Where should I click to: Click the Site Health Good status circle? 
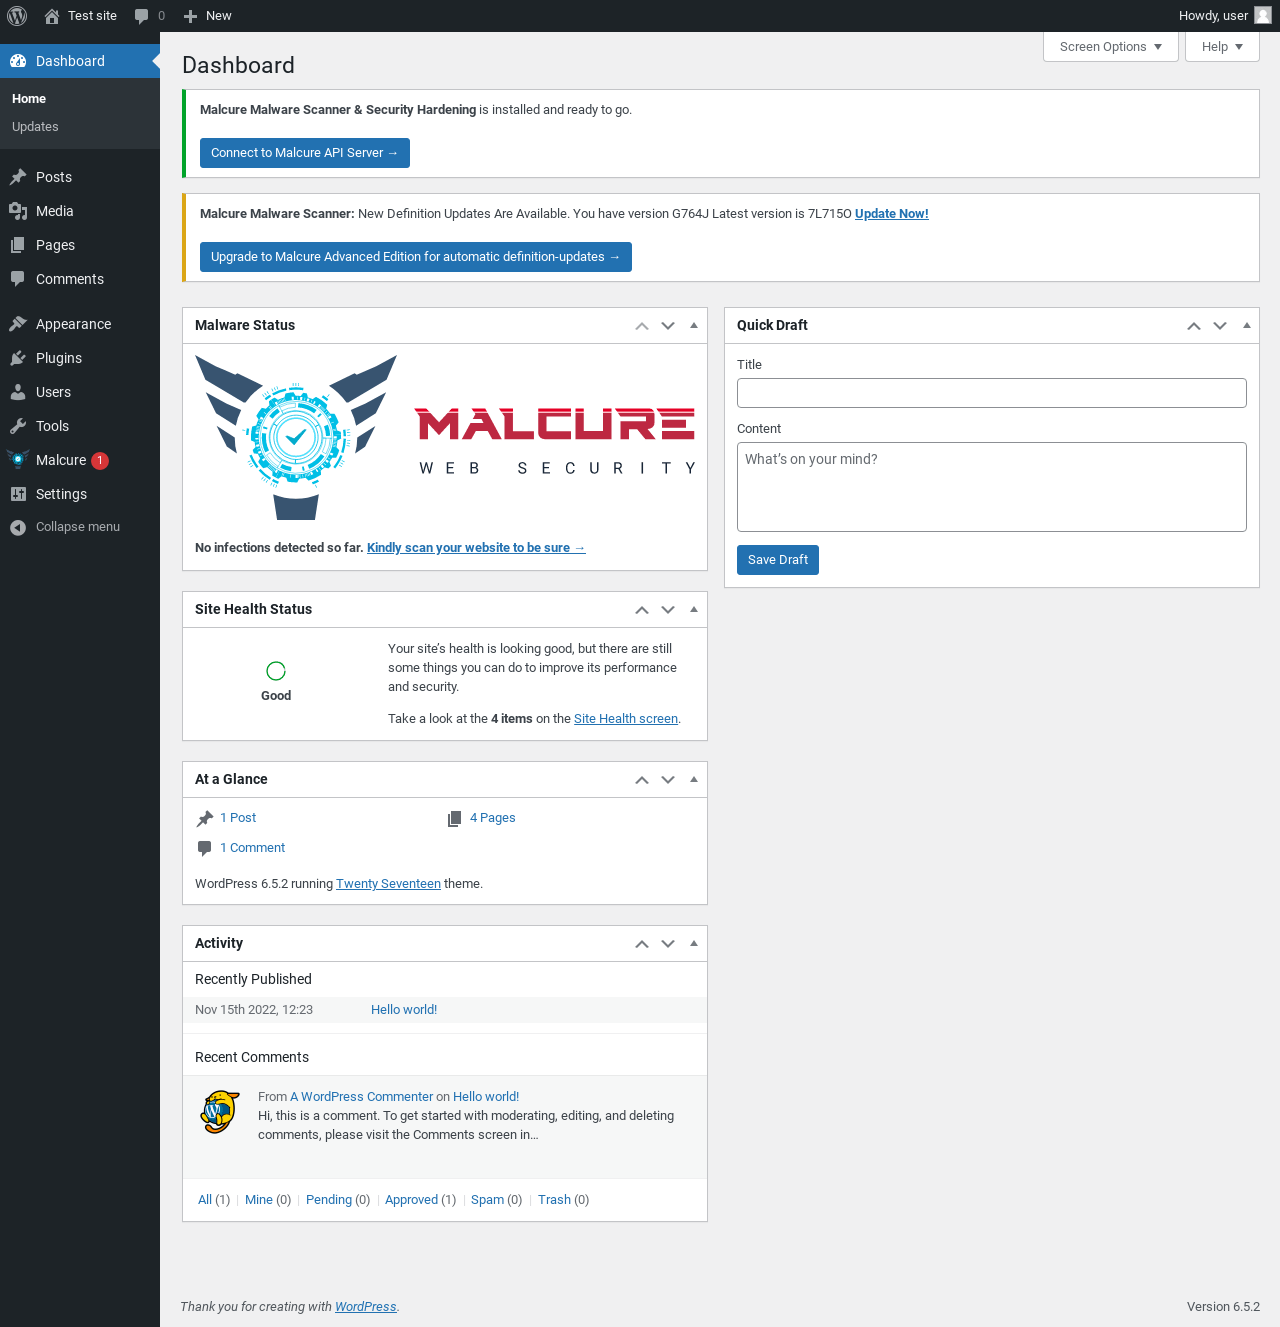(x=276, y=671)
